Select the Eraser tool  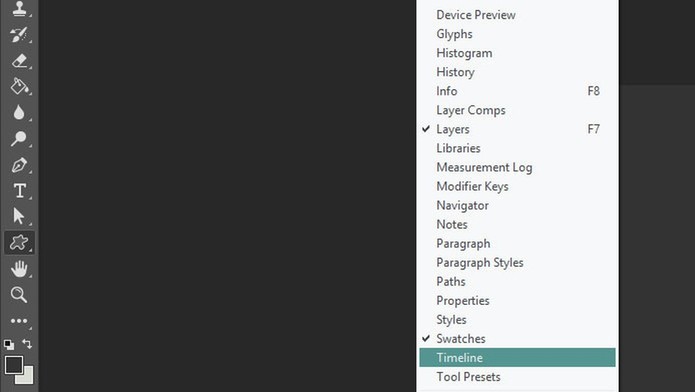click(x=19, y=61)
